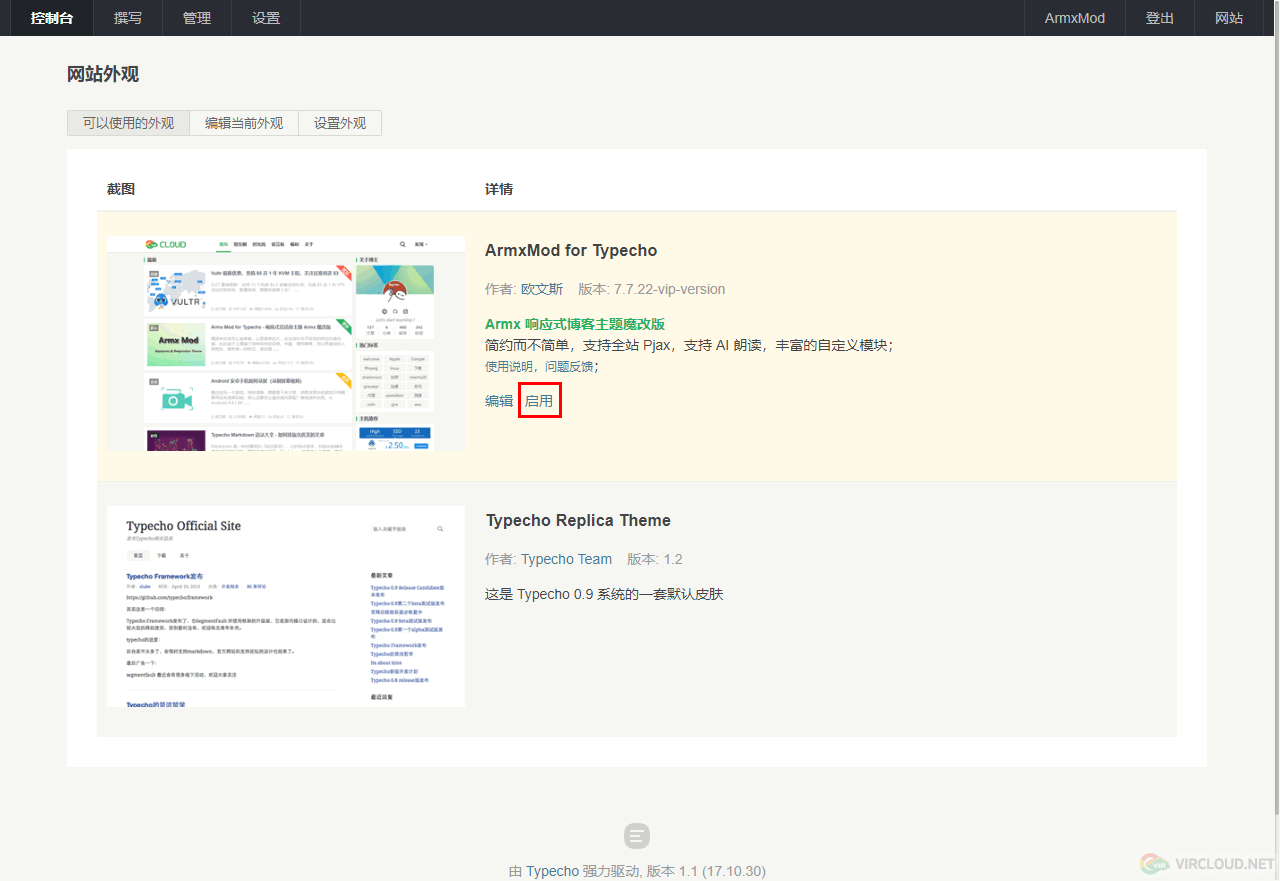The width and height of the screenshot is (1280, 881).
Task: Switch to 编辑当前外观 tab
Action: (244, 123)
